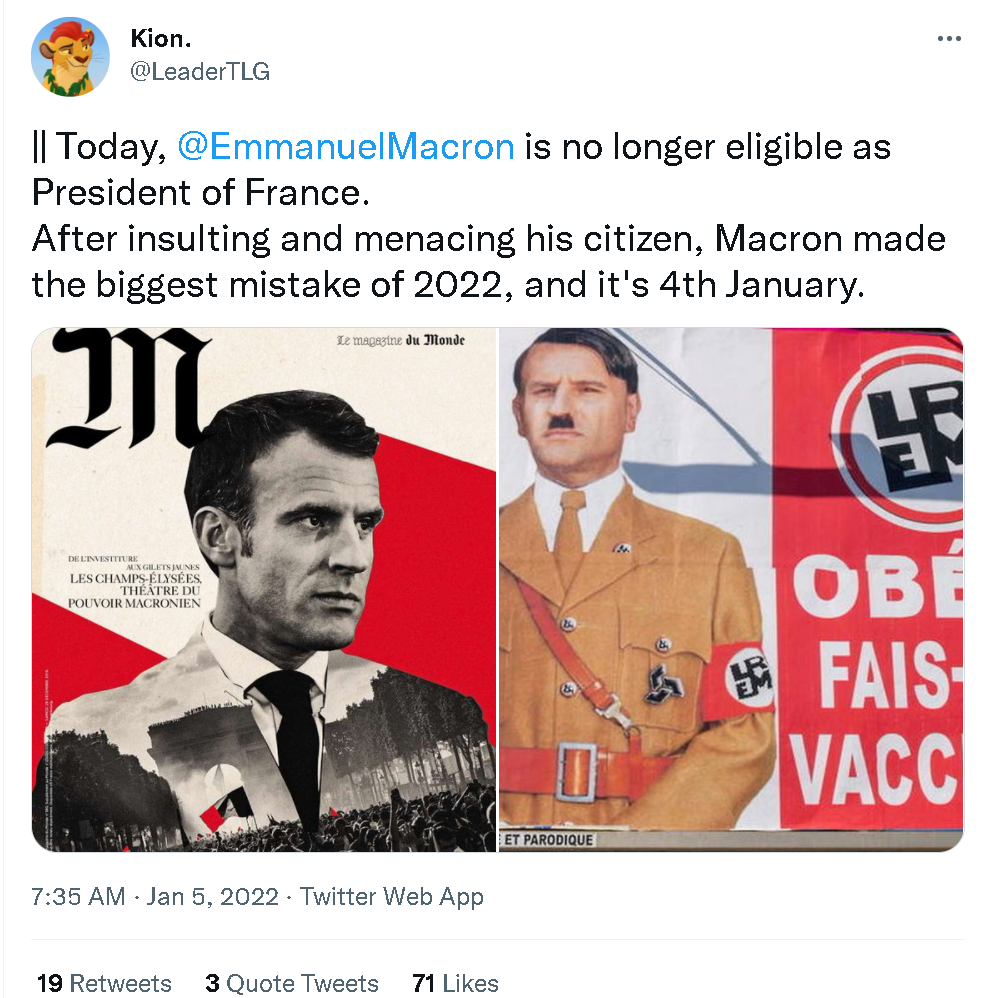Open the @EmmanuelMacron mention link

pos(345,147)
